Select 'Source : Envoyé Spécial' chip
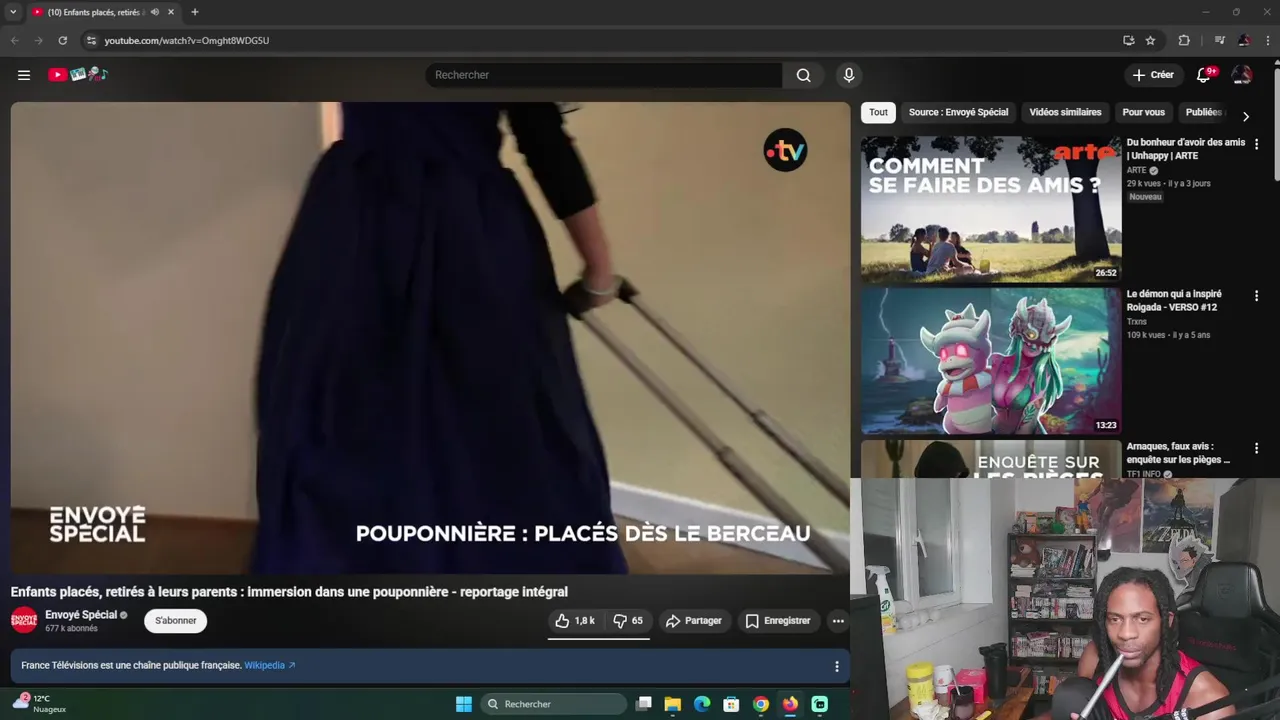This screenshot has height=720, width=1280. (x=958, y=112)
